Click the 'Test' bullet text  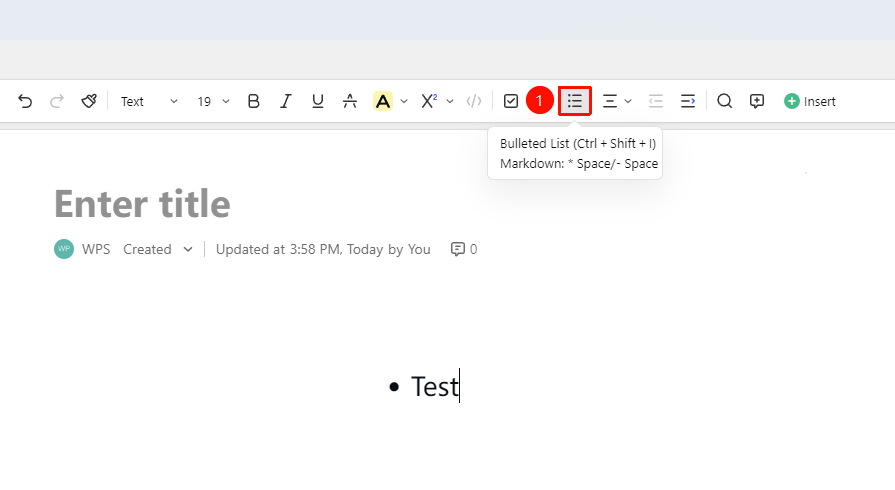435,387
